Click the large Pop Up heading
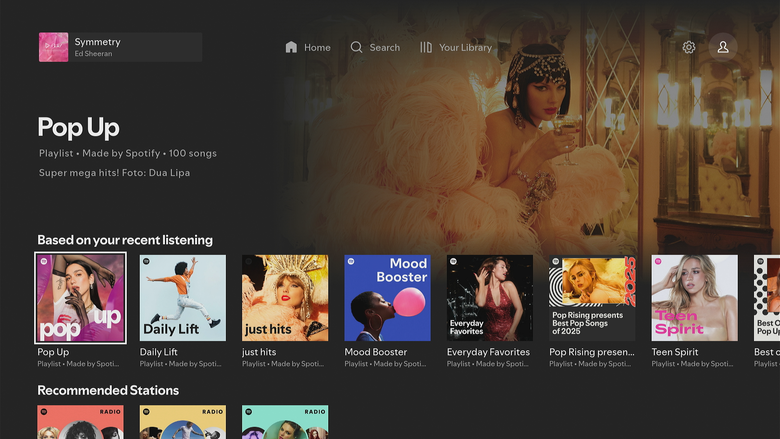This screenshot has width=780, height=439. click(79, 127)
